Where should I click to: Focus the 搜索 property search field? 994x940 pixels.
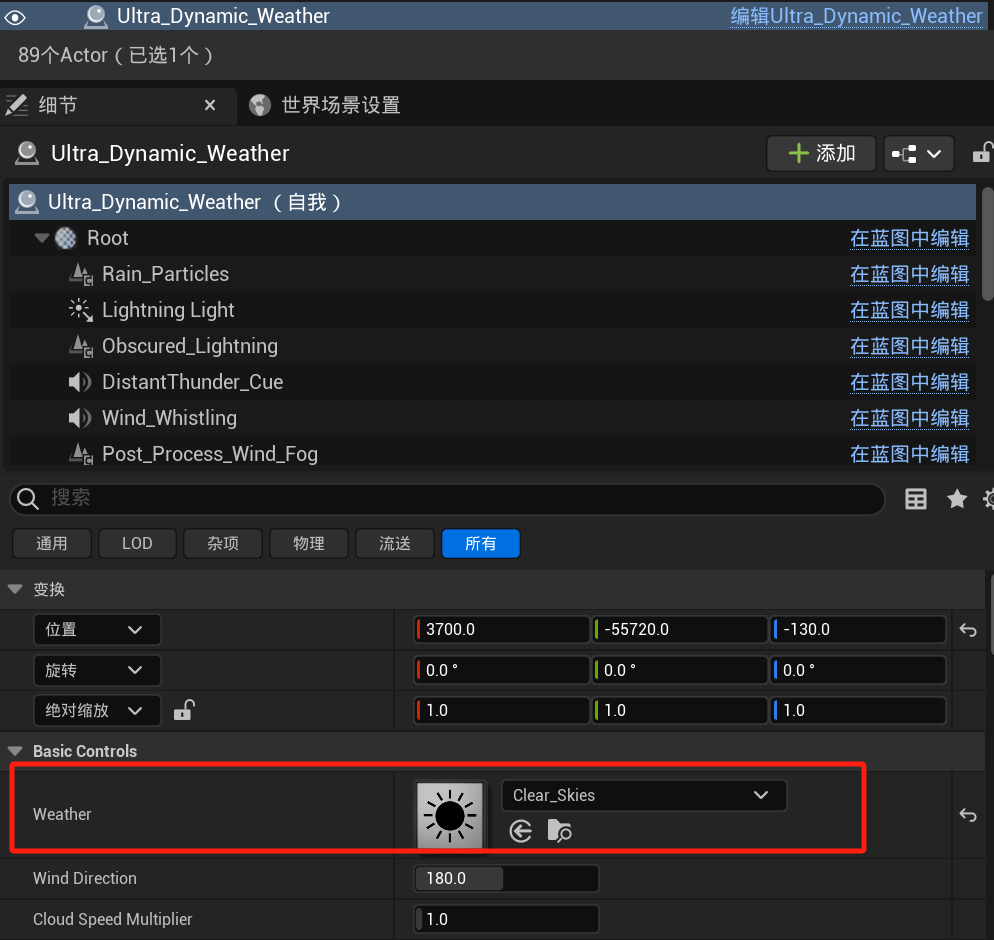click(447, 499)
